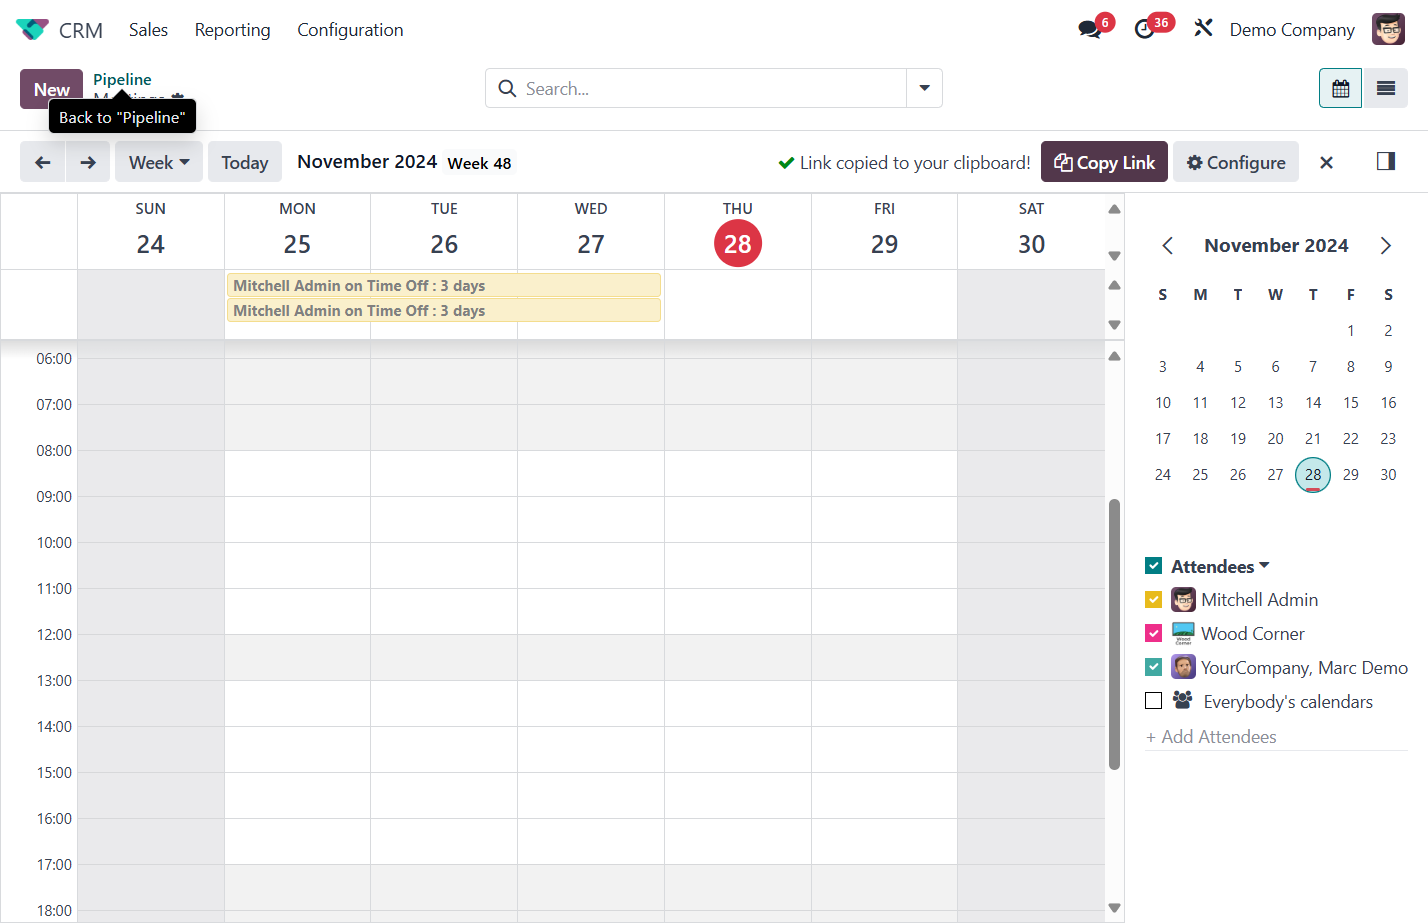Click the CRM app title
This screenshot has height=923, width=1428.
pyautogui.click(x=81, y=30)
